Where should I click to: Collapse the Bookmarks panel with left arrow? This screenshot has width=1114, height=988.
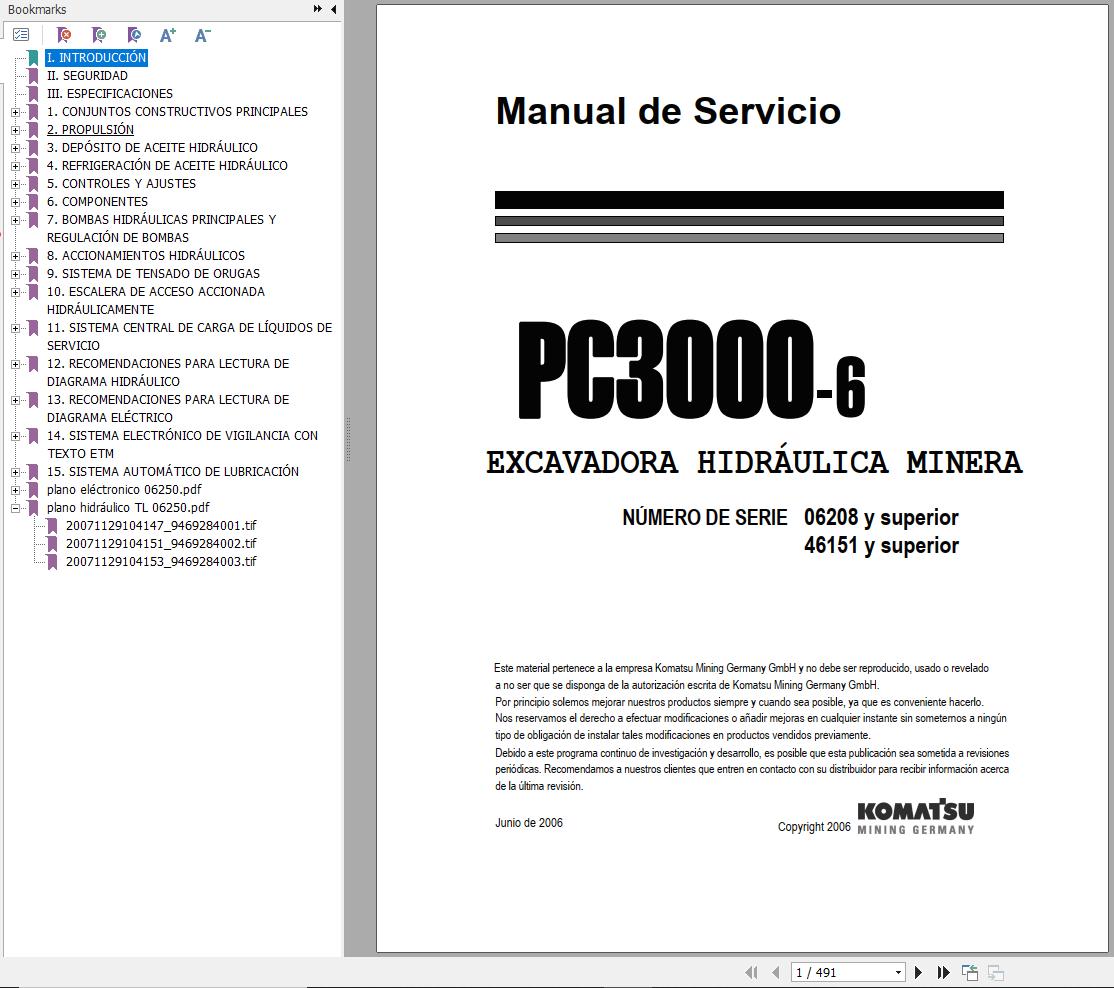[334, 9]
